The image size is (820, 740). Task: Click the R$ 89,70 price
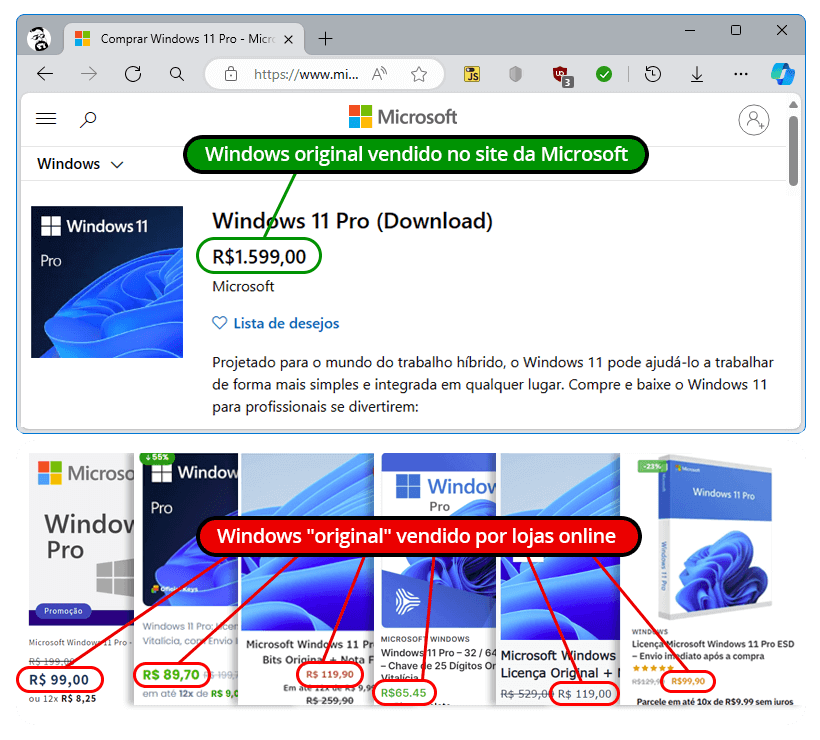[x=170, y=675]
